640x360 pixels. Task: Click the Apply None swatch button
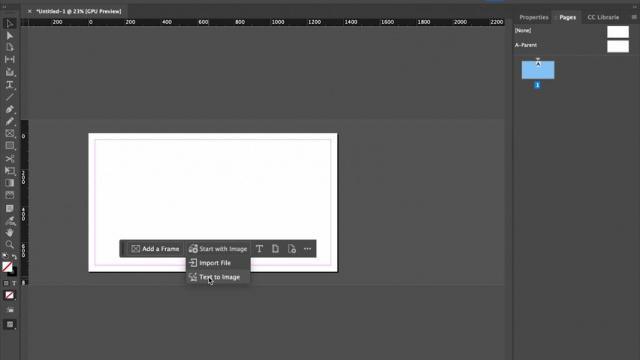click(9, 295)
